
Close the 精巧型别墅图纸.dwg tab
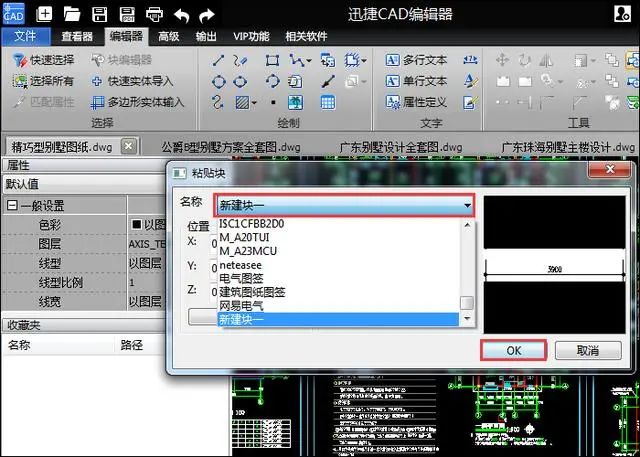(129, 146)
